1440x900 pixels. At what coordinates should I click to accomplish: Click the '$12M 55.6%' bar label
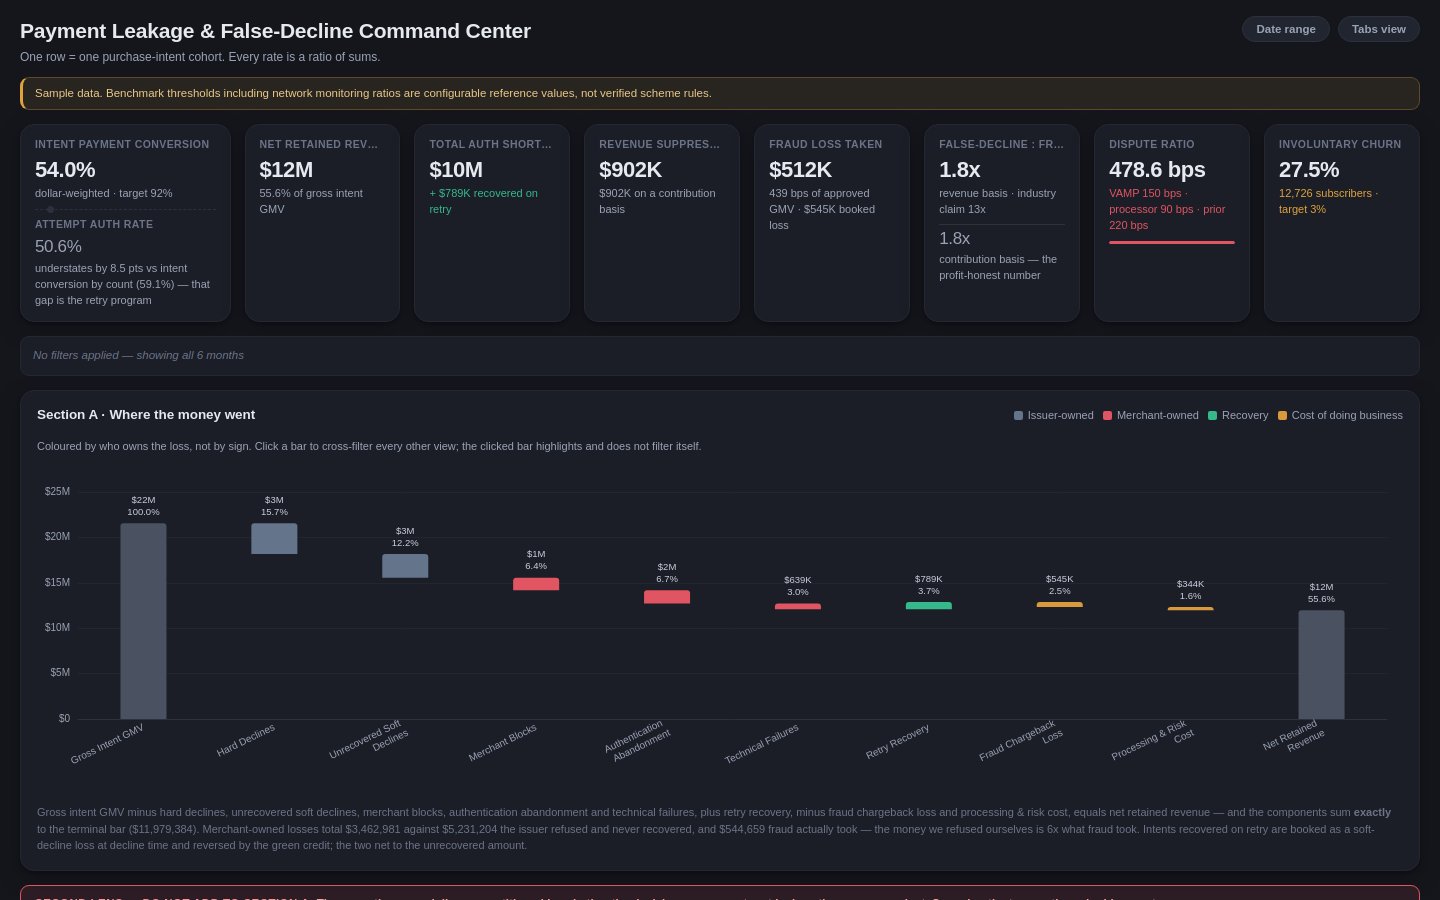(x=1321, y=593)
